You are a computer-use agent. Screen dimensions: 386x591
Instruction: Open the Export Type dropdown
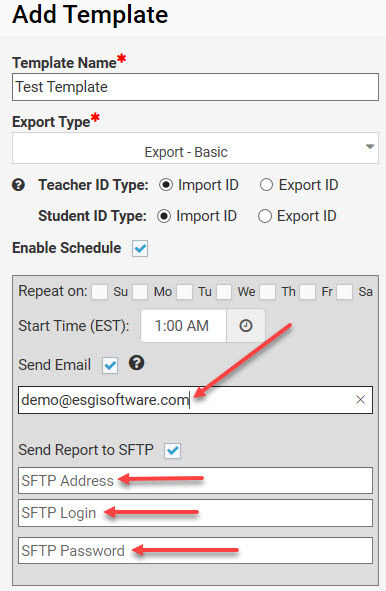tap(195, 148)
